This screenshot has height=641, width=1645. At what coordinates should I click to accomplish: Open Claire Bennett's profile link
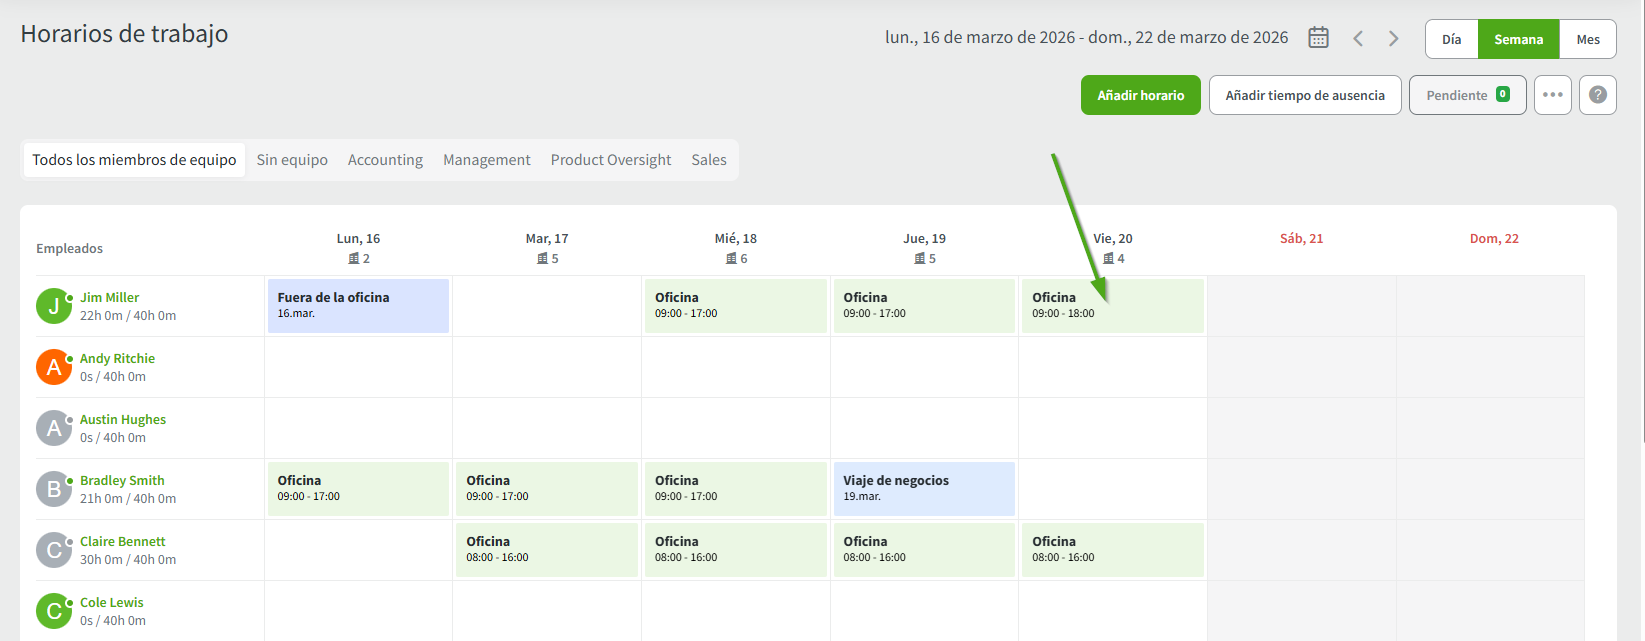tap(122, 541)
